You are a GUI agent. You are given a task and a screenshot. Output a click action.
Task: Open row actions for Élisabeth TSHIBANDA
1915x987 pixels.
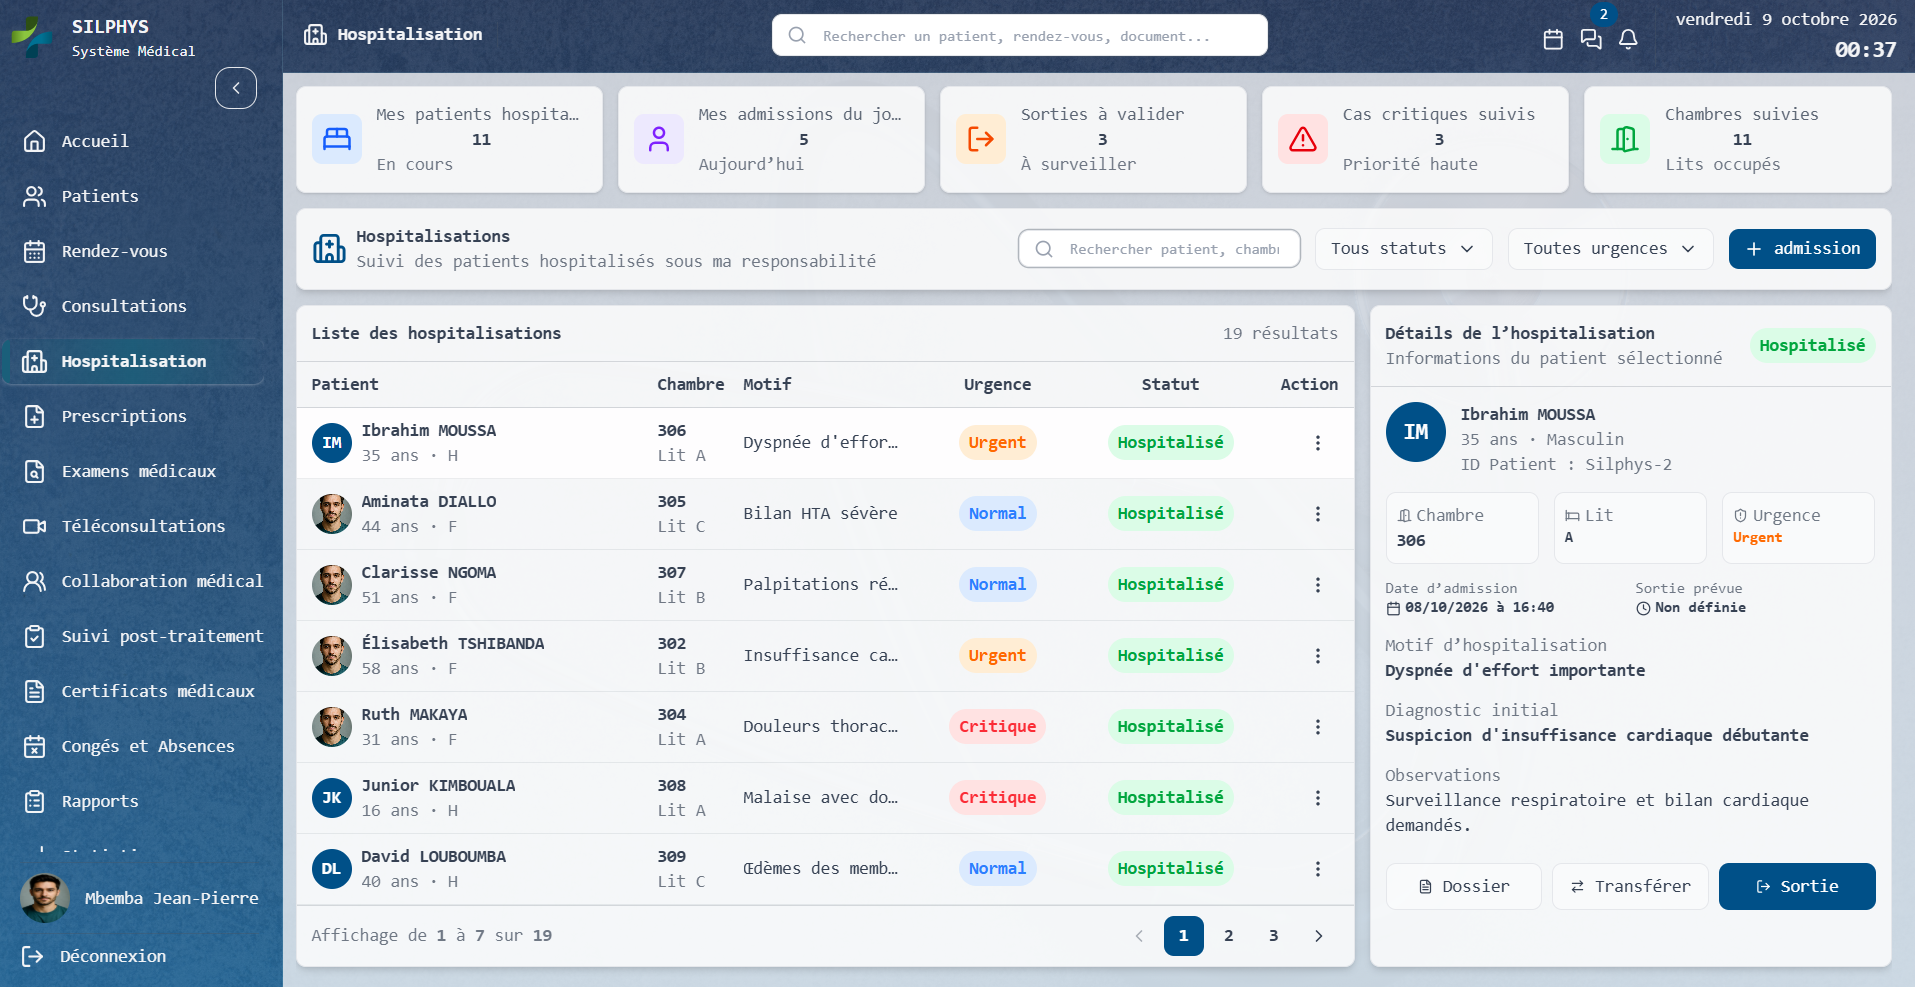[1318, 656]
